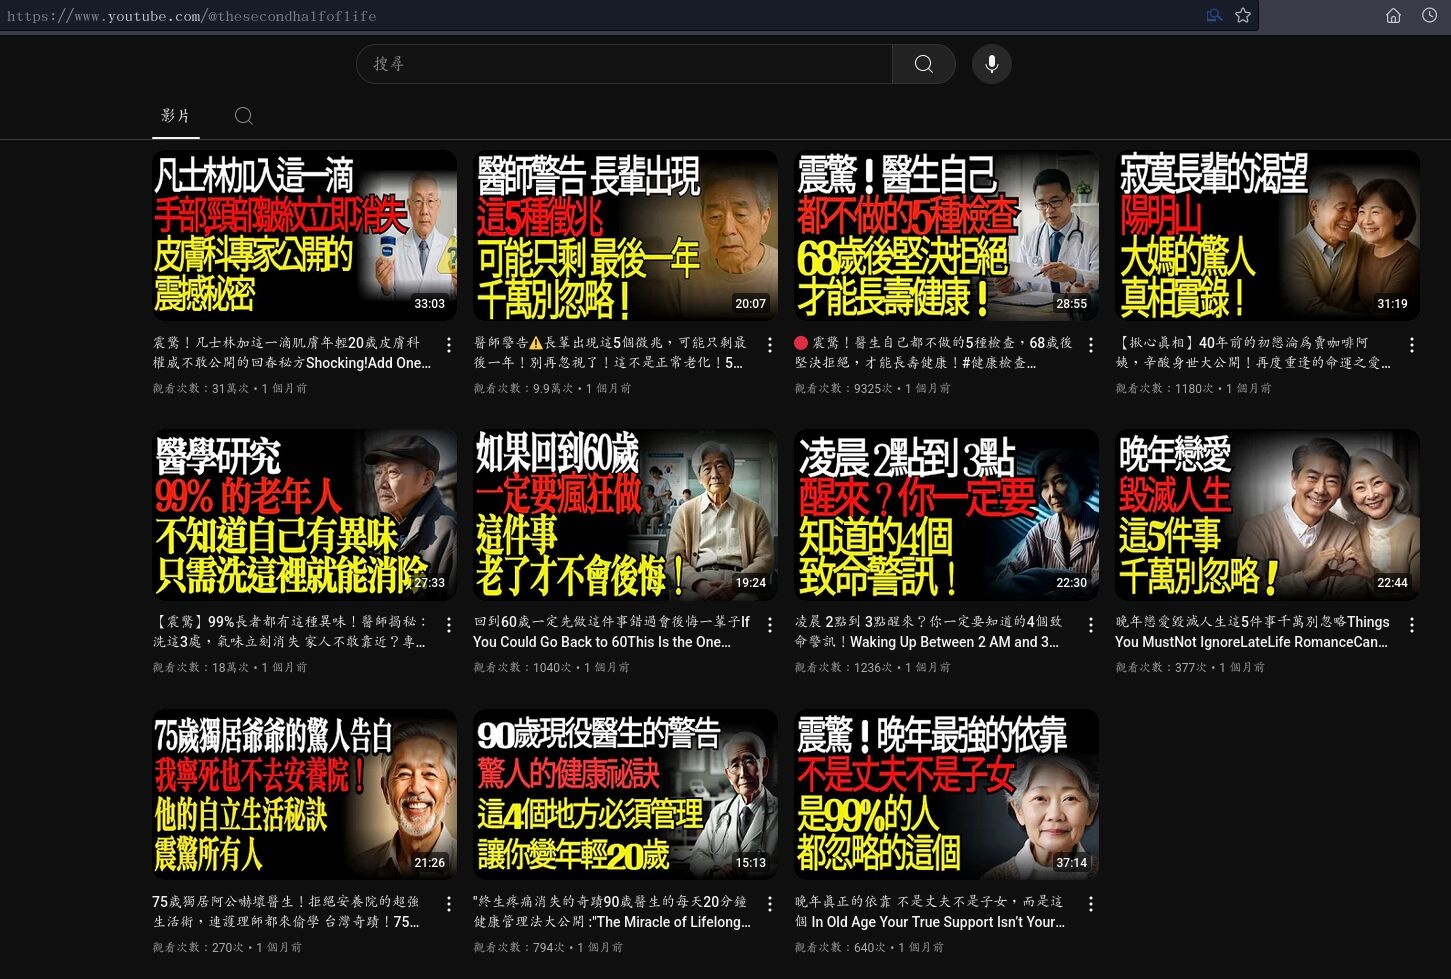Click 觀看次數：9.9萬次 text
1451x979 pixels.
523,388
